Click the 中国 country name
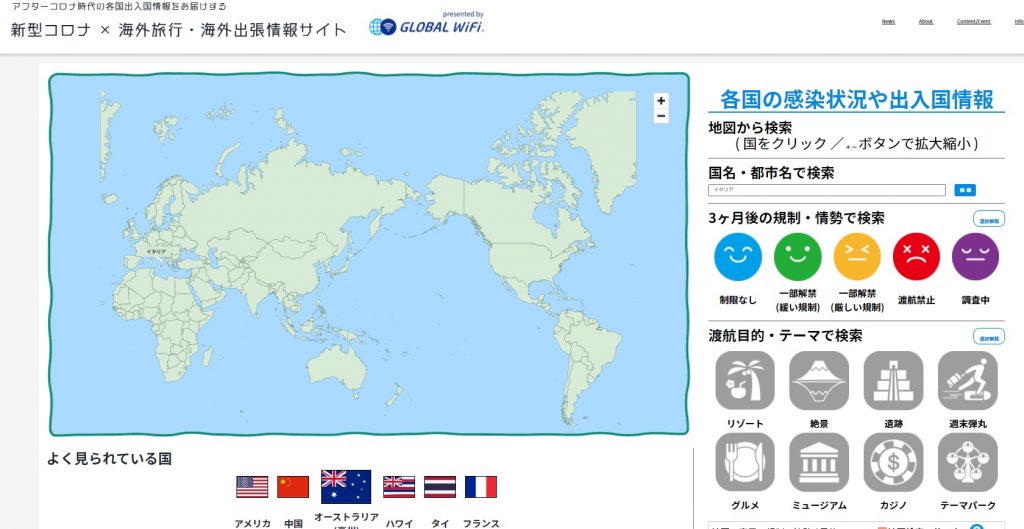Screen dimensions: 1024x529 pos(293,523)
